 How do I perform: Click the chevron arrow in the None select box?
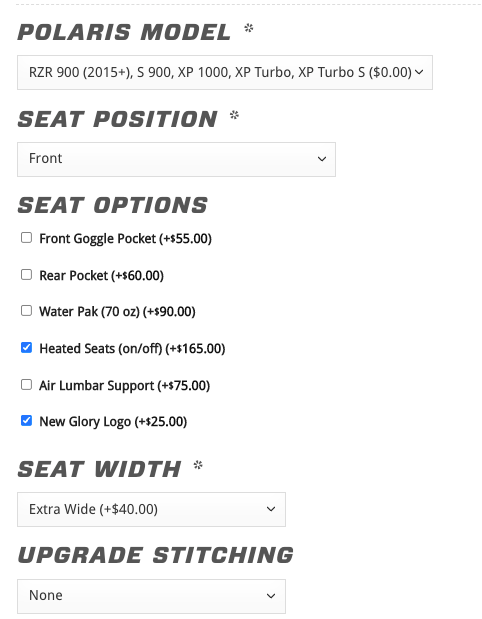[271, 596]
